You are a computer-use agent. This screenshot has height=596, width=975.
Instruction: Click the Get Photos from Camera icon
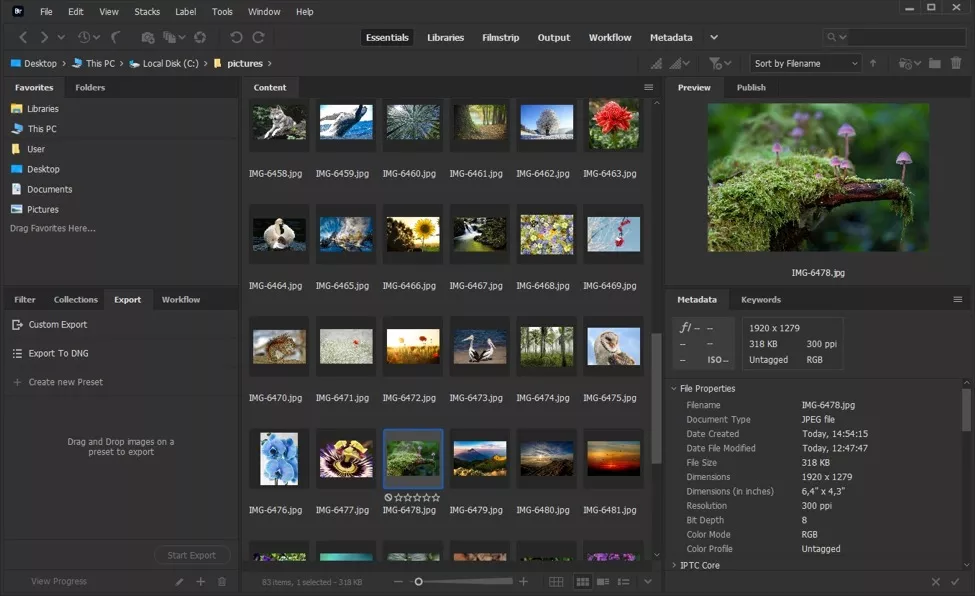pyautogui.click(x=148, y=37)
